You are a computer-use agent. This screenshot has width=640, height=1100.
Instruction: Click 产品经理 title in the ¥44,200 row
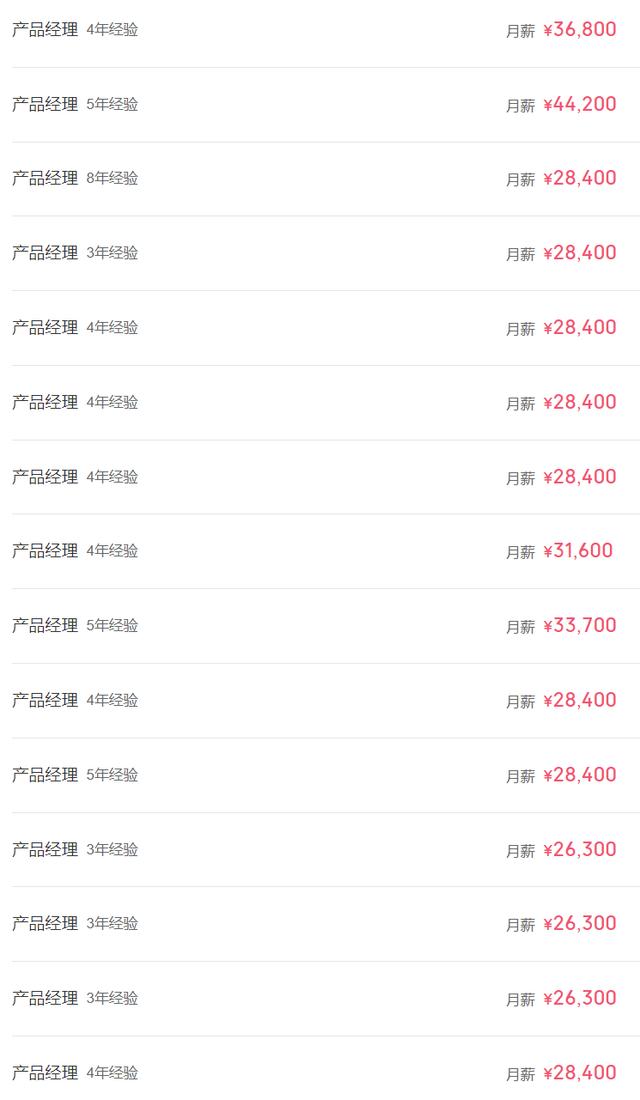coord(45,105)
